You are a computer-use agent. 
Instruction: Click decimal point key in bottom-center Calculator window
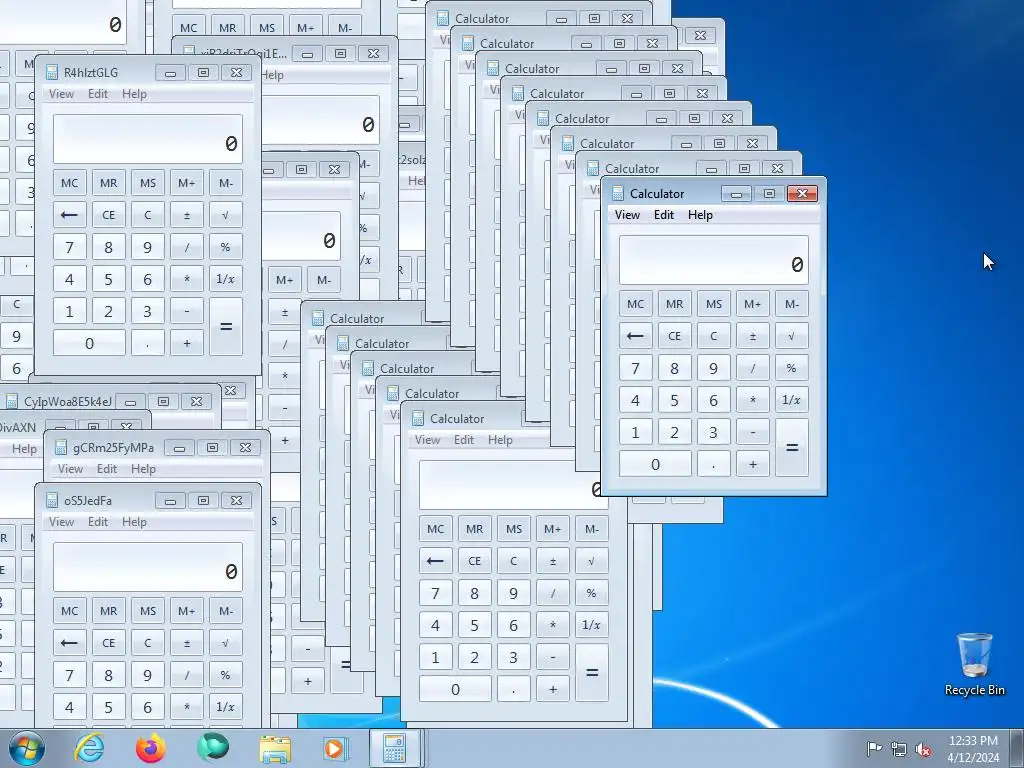tap(513, 689)
